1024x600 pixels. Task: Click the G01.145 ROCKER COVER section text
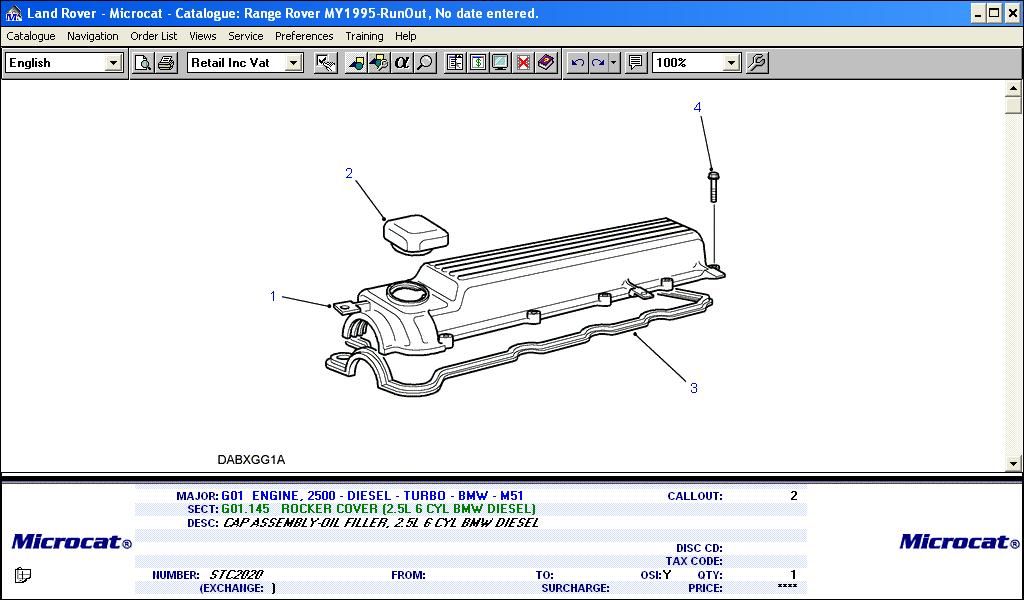pos(378,509)
